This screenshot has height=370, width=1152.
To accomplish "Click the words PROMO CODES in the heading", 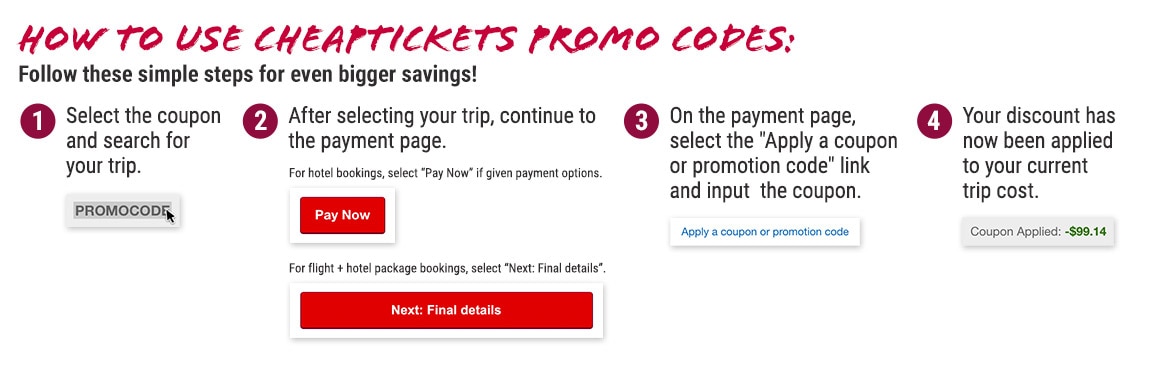I will point(662,38).
